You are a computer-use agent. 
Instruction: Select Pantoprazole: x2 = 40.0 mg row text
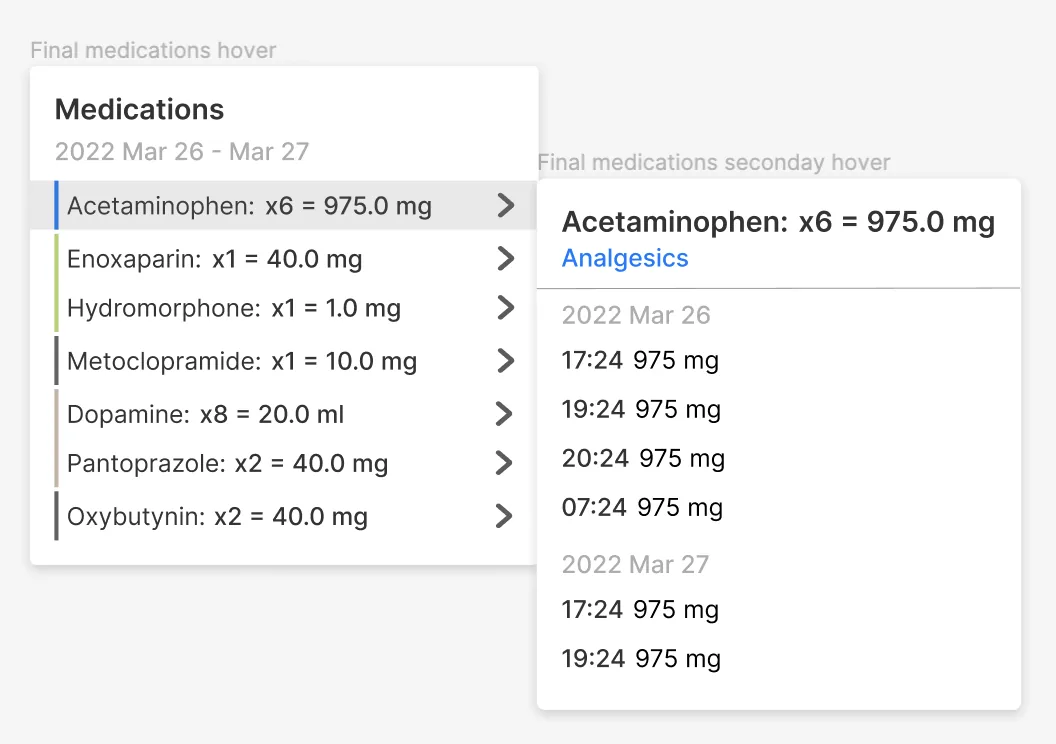point(227,464)
